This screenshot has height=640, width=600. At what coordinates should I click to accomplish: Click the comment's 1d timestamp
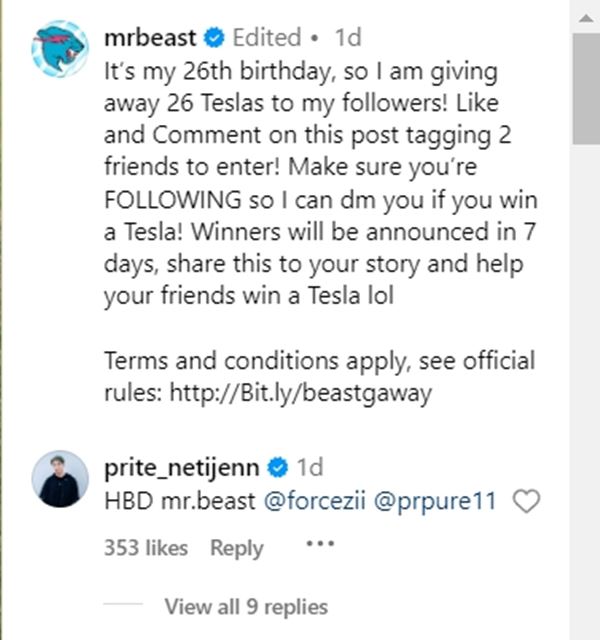(x=310, y=467)
